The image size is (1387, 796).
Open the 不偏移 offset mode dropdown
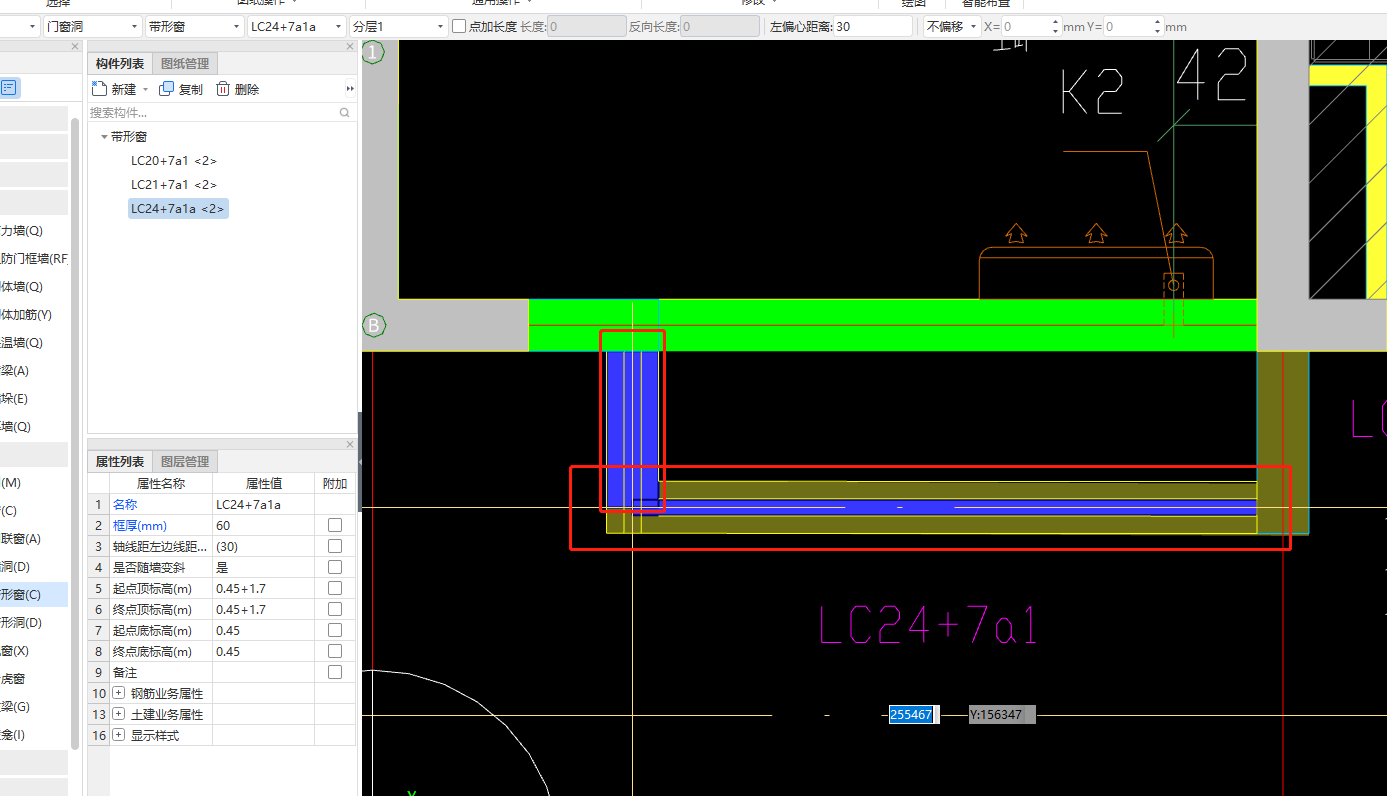(951, 27)
